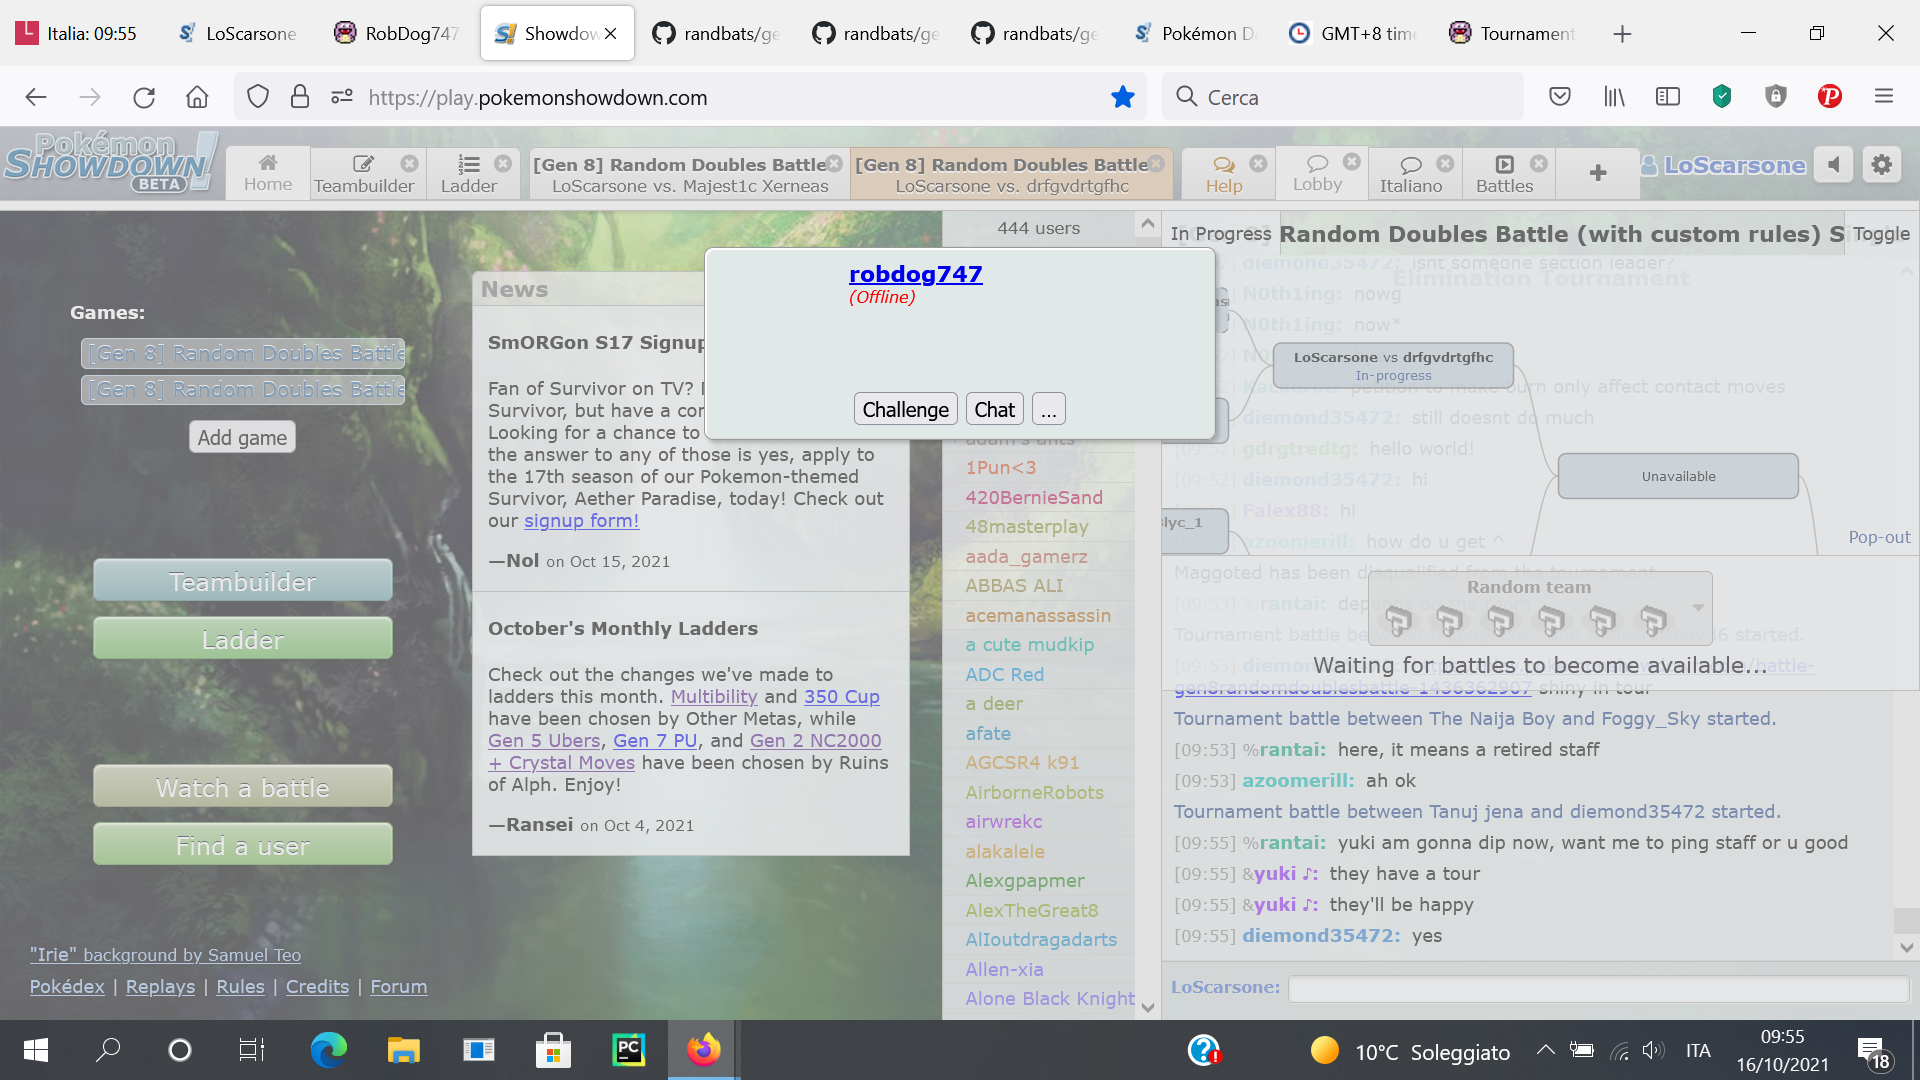The image size is (1920, 1080).
Task: Open the Firefox hamburger menu
Action: (1884, 97)
